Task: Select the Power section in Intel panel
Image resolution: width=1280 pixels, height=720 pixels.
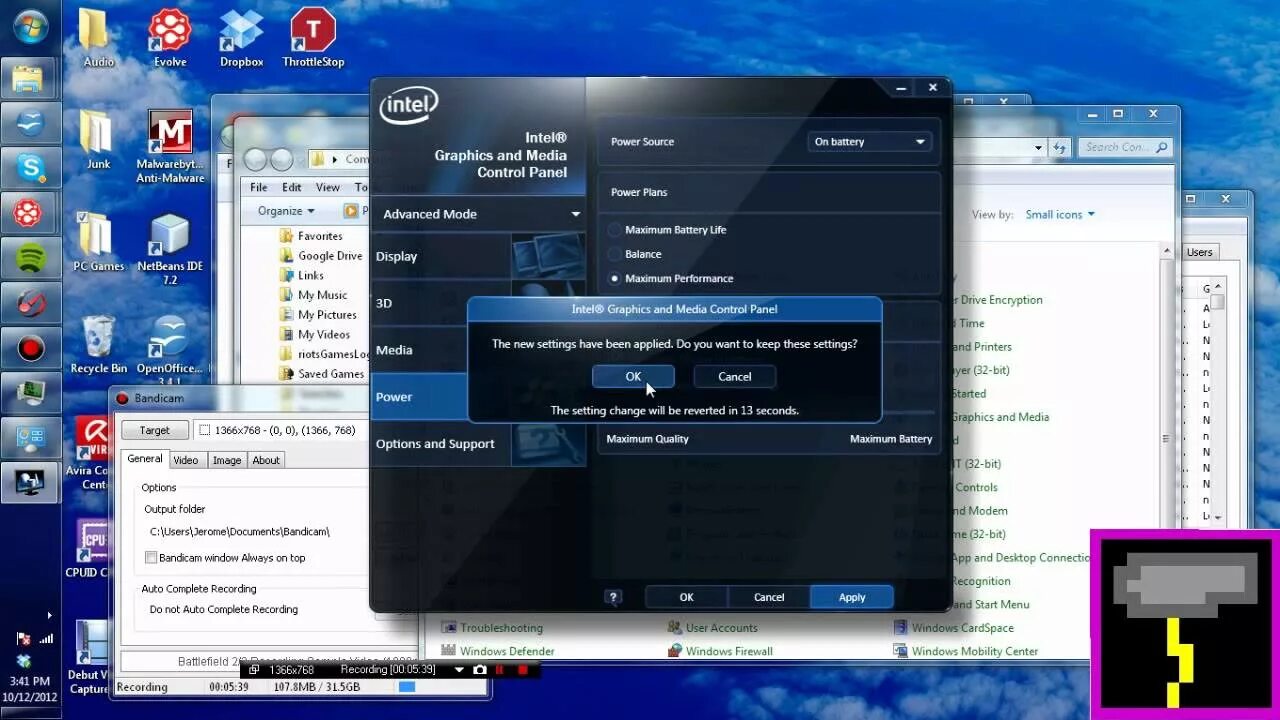Action: click(x=420, y=397)
